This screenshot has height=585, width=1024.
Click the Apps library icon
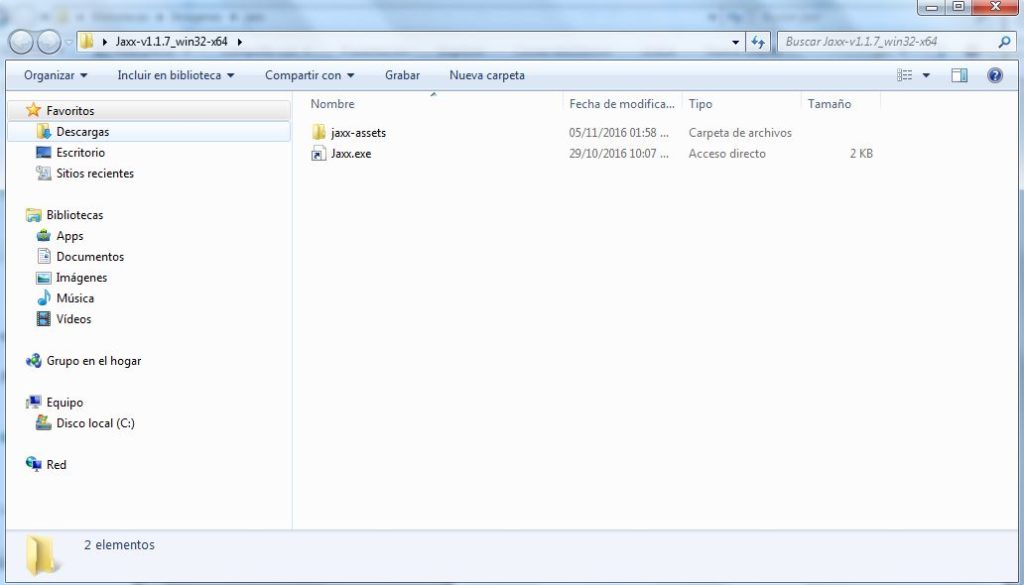click(44, 236)
